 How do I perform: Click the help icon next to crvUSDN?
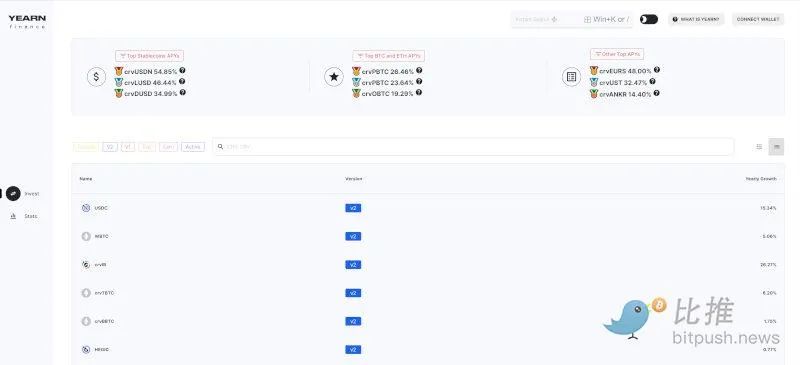(x=182, y=70)
